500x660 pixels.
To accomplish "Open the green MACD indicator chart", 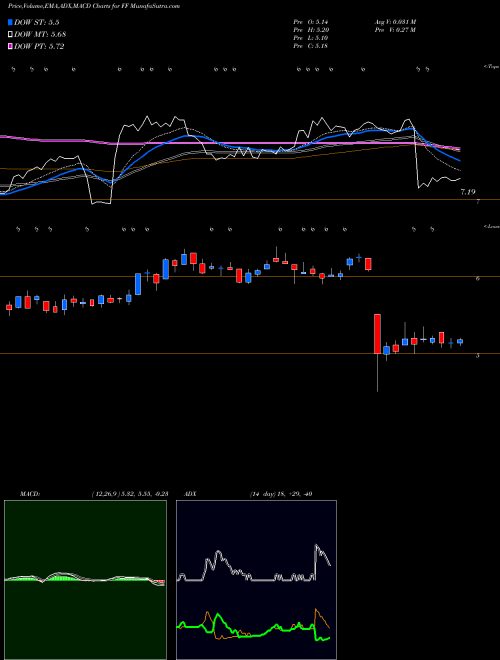I will click(85, 580).
